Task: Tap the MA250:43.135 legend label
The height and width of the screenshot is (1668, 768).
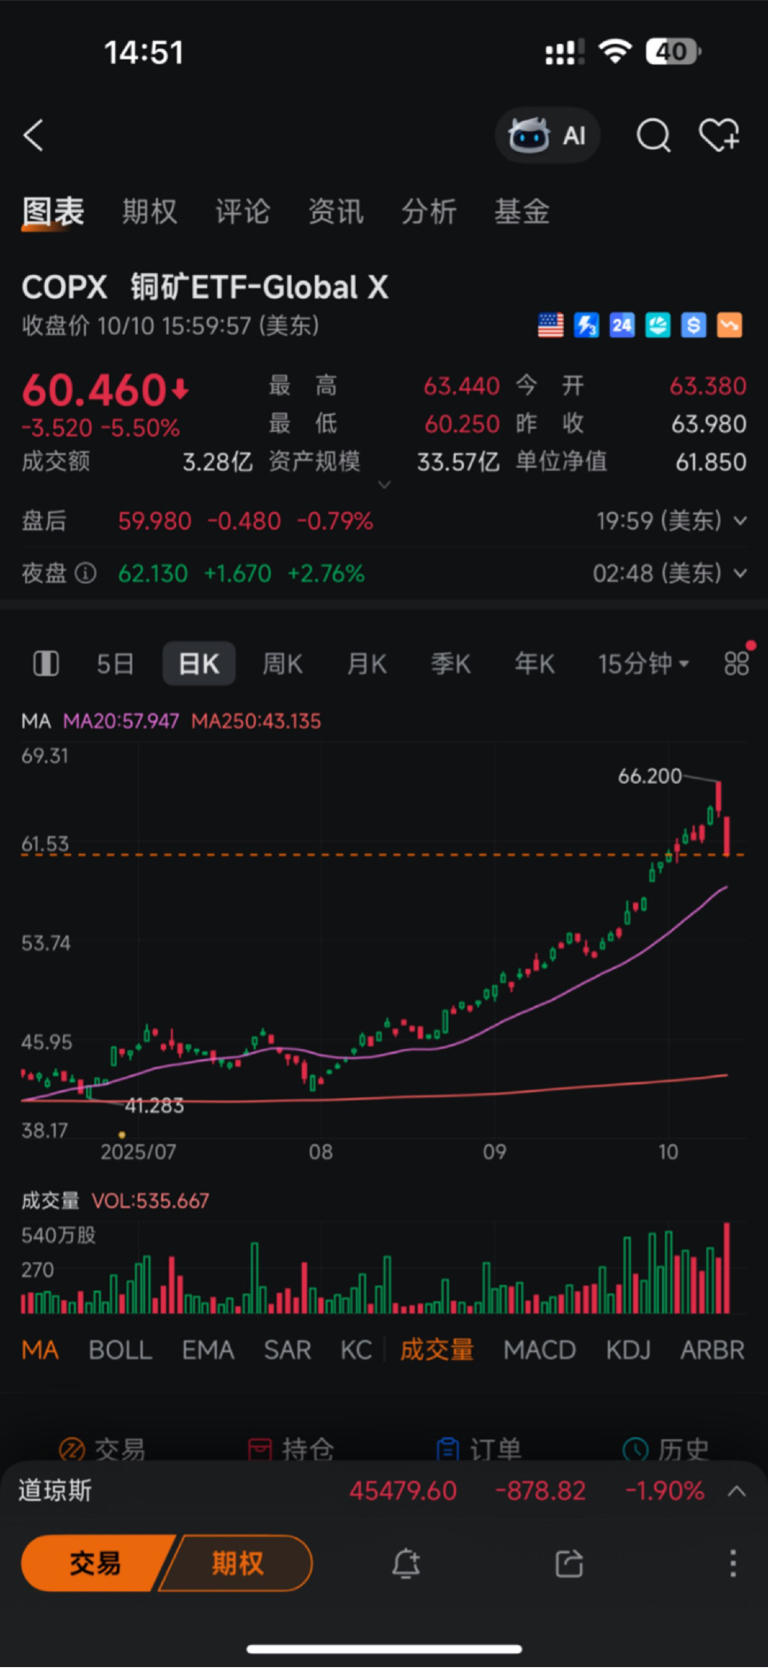Action: [x=256, y=721]
